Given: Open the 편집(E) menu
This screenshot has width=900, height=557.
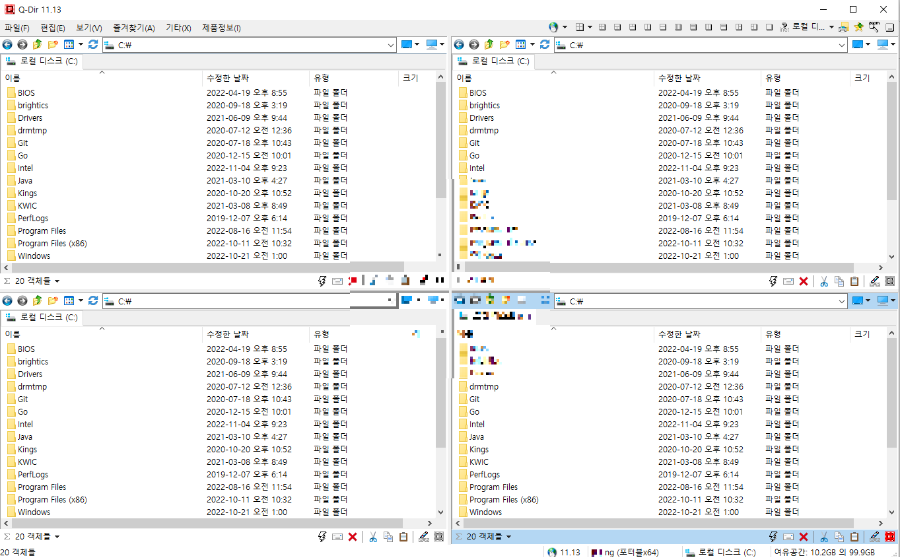Looking at the screenshot, I should tap(53, 28).
